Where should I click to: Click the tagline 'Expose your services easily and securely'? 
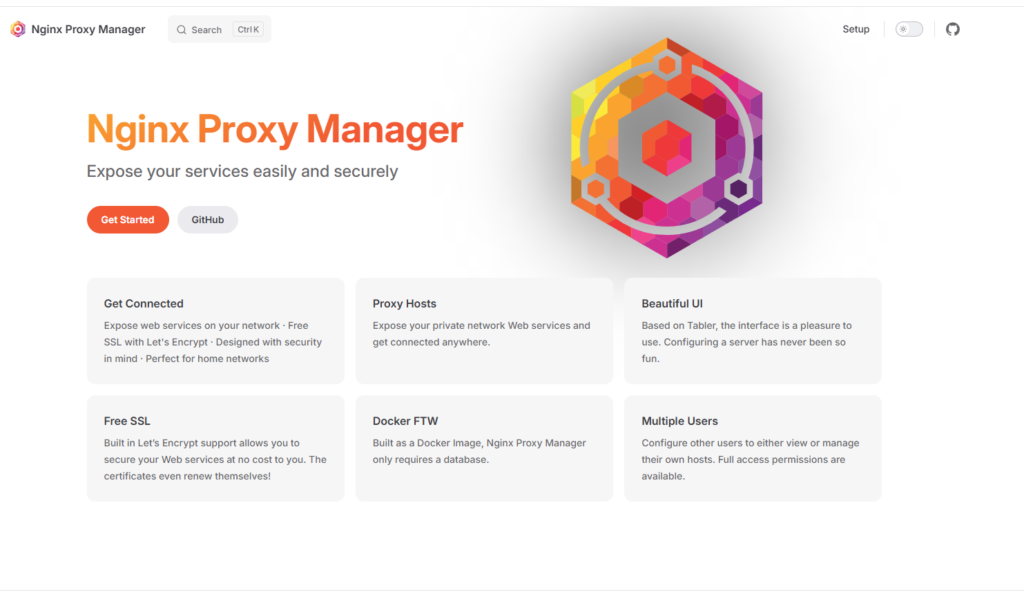pos(242,171)
